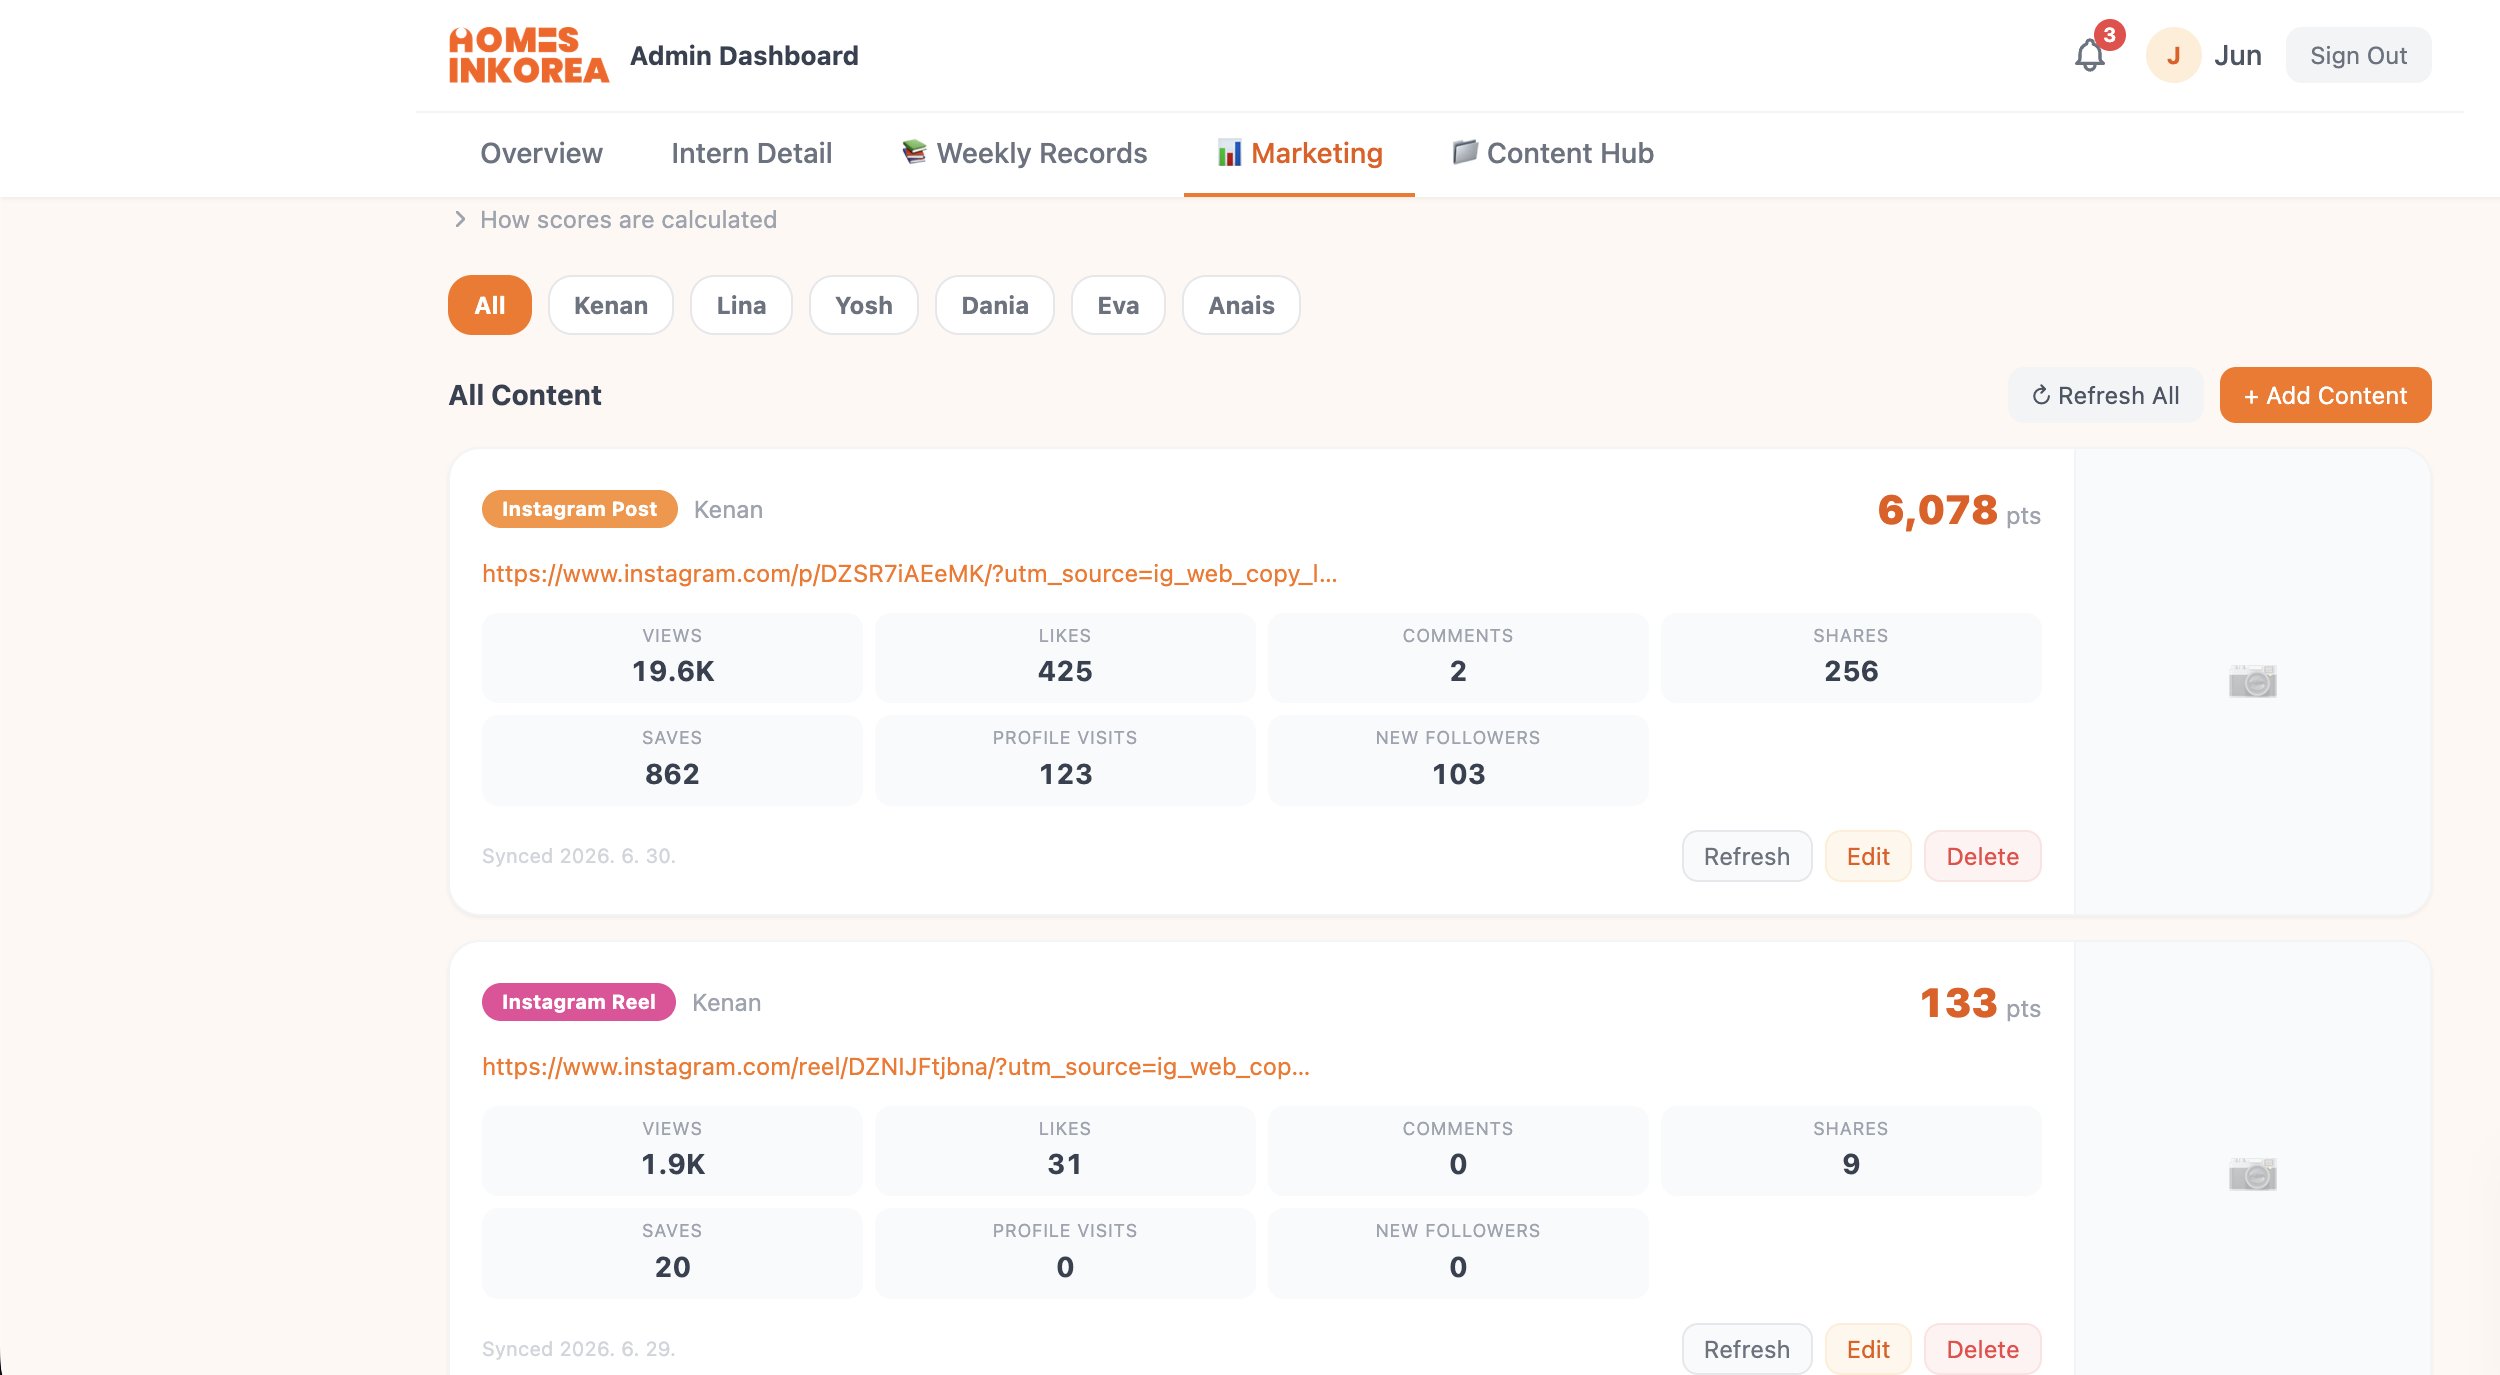This screenshot has height=1375, width=2500.
Task: Open the Content Hub tab
Action: click(1552, 153)
